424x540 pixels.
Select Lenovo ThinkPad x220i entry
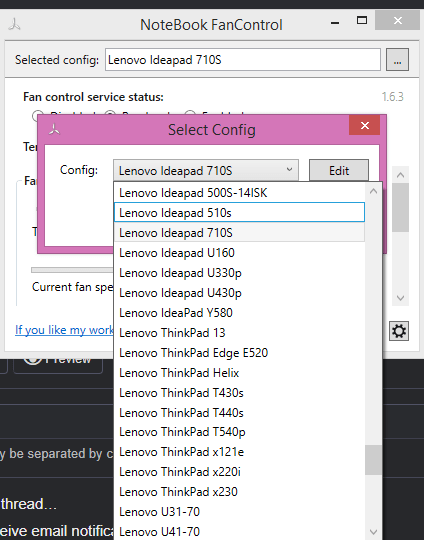(x=239, y=471)
